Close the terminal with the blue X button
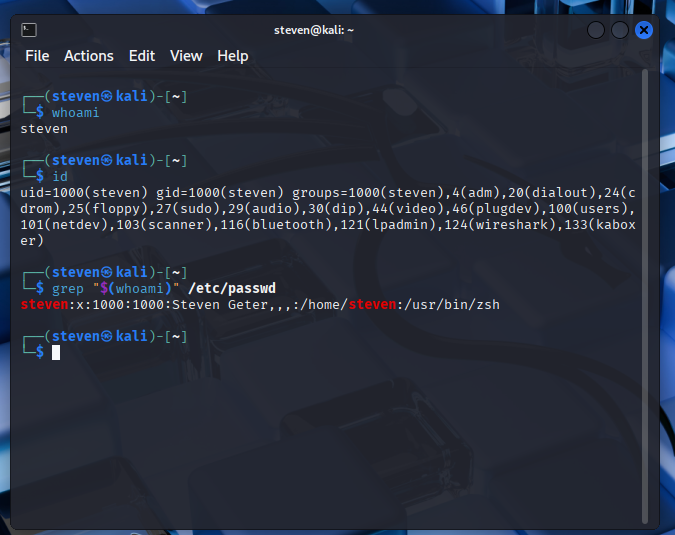This screenshot has height=535, width=675. (644, 30)
